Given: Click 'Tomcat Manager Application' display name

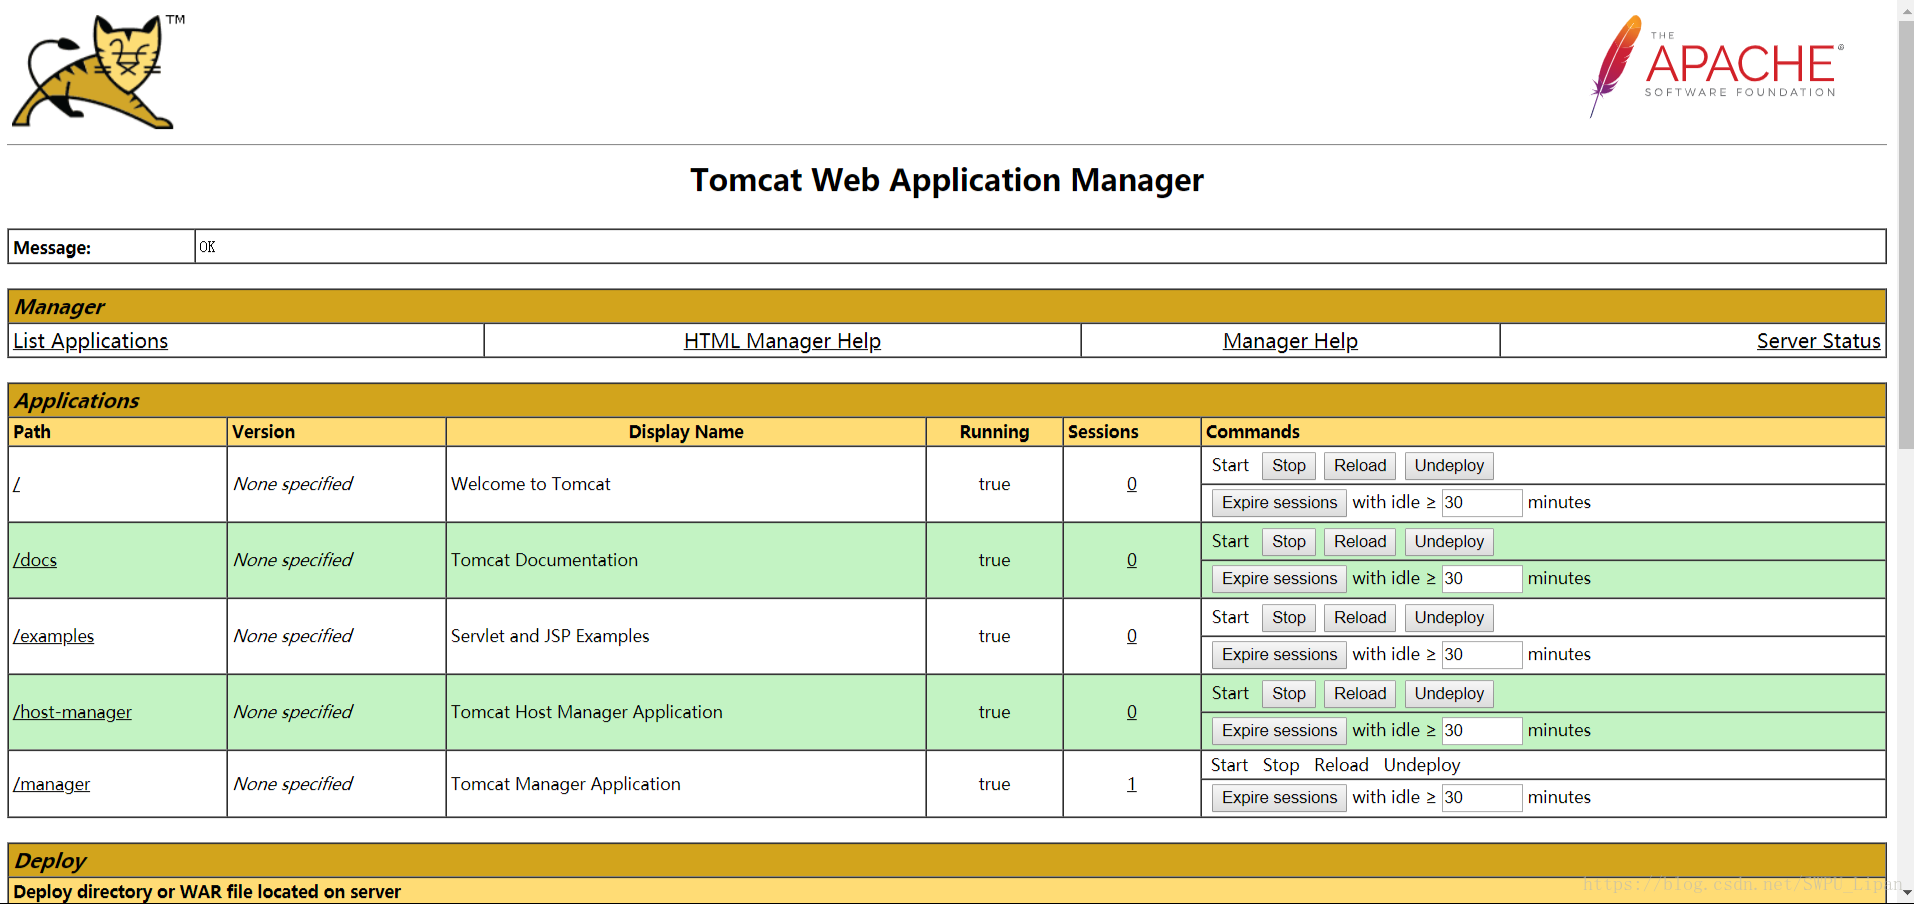Looking at the screenshot, I should (x=566, y=784).
